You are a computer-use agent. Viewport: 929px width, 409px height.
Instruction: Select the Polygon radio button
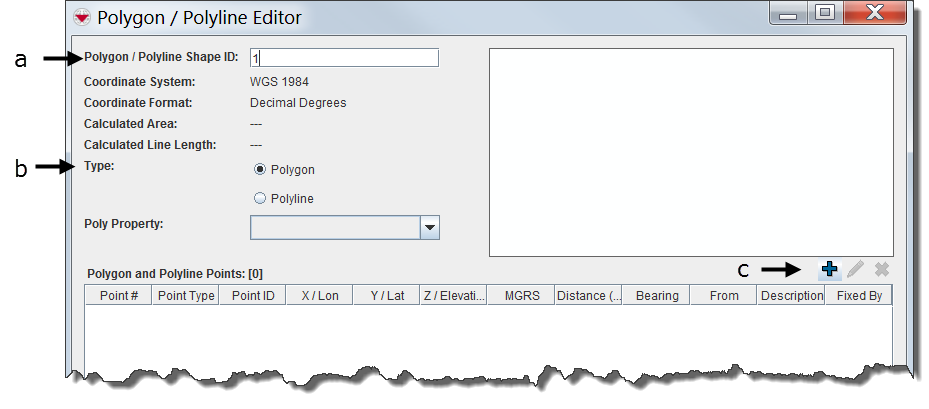[260, 170]
